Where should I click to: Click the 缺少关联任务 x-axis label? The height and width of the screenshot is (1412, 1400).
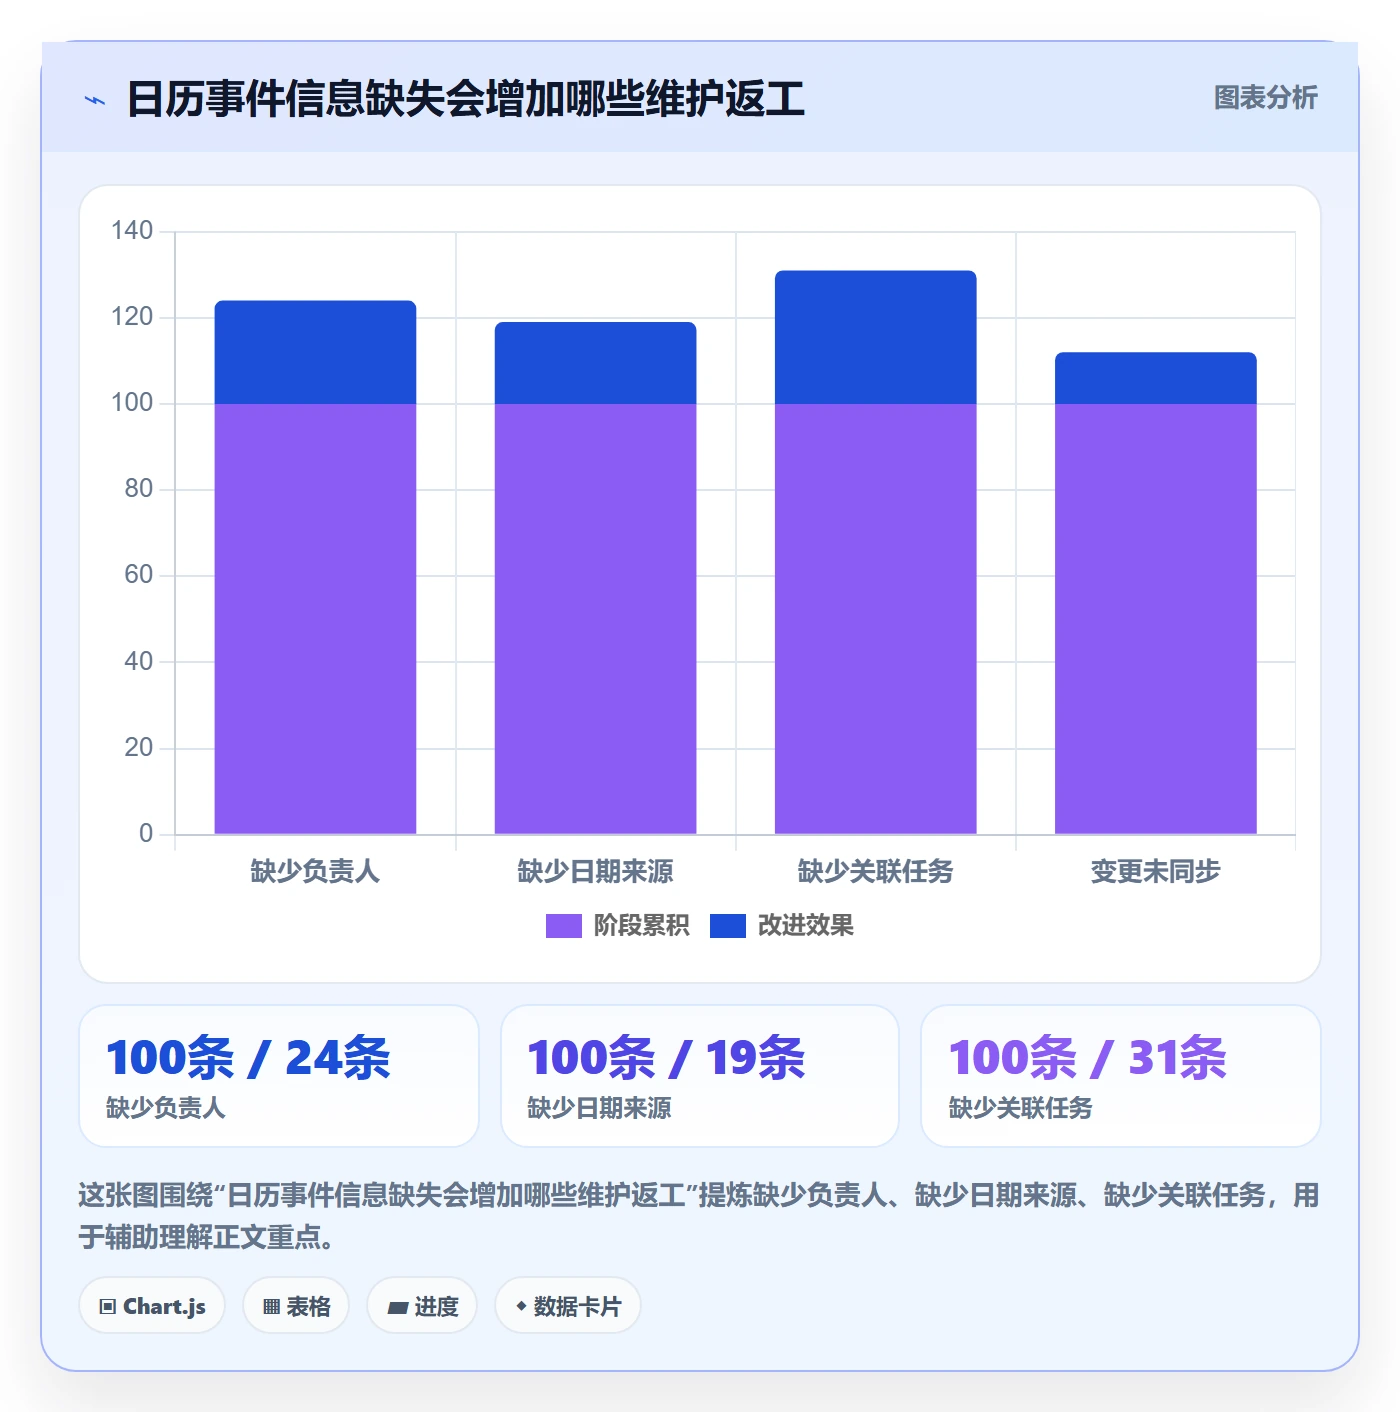pyautogui.click(x=875, y=872)
